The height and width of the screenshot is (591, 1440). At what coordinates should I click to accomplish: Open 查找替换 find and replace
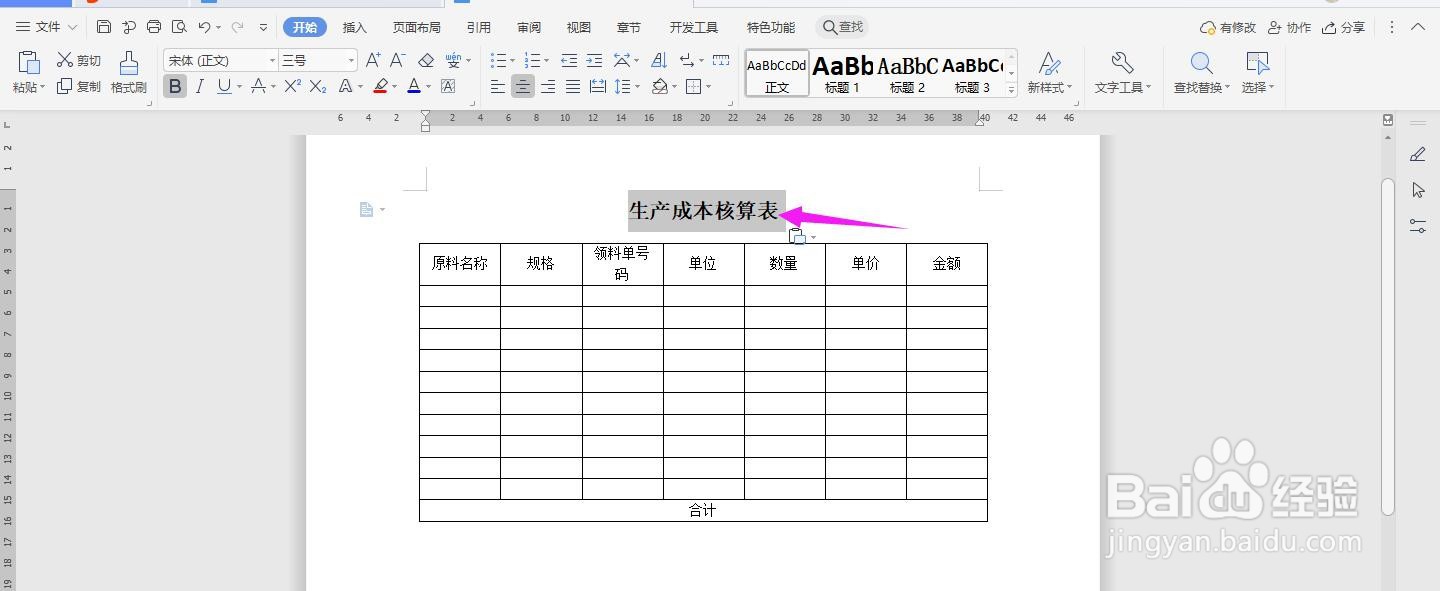(x=1201, y=73)
